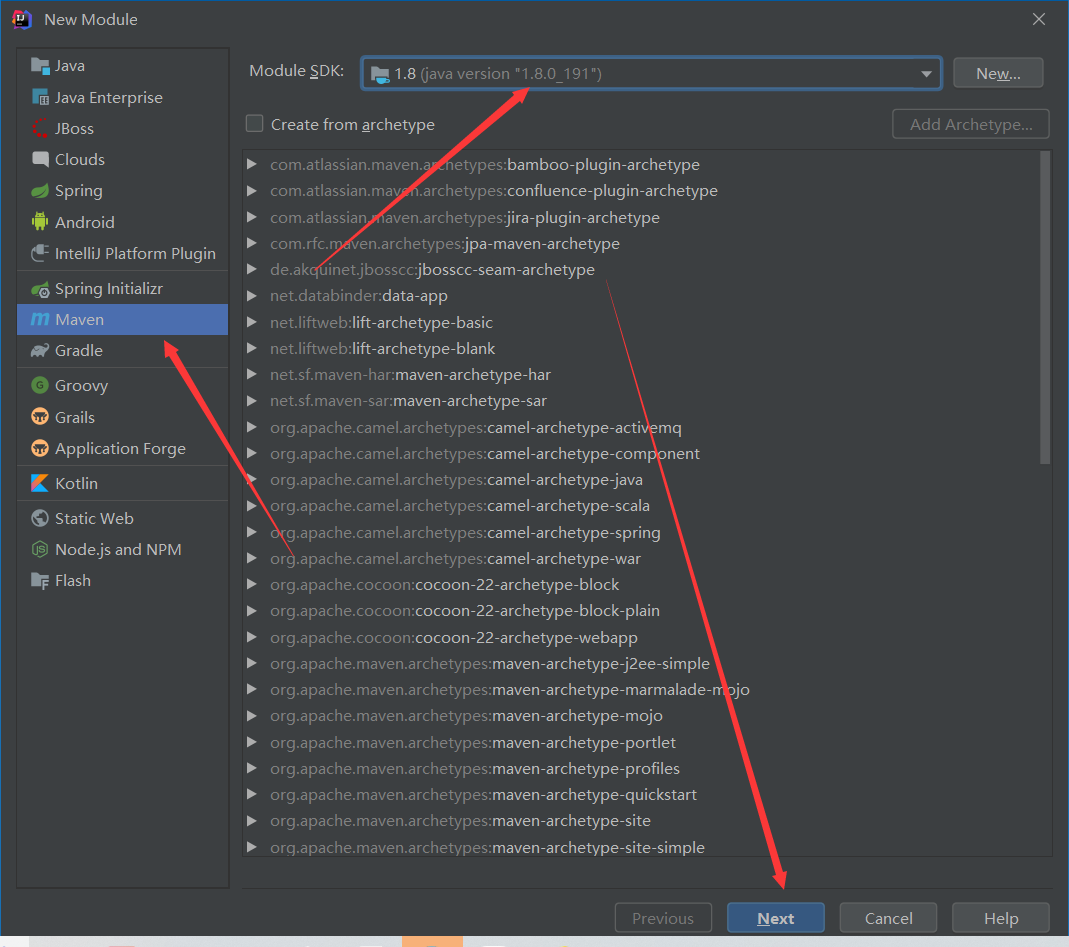Click the SDK folder icon in combo box
The width and height of the screenshot is (1069, 947).
380,74
